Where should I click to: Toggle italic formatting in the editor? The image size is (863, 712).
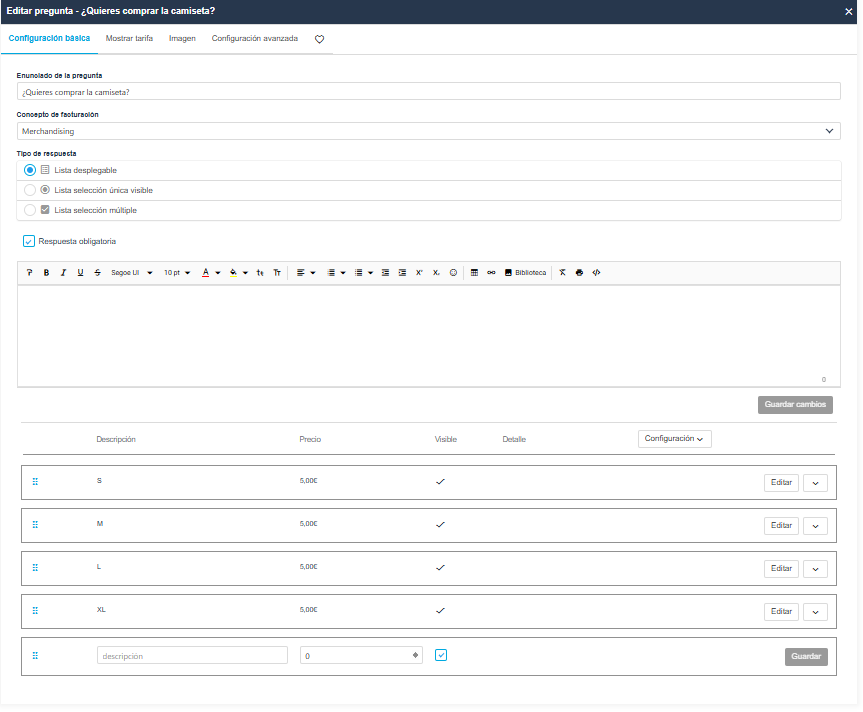point(63,273)
